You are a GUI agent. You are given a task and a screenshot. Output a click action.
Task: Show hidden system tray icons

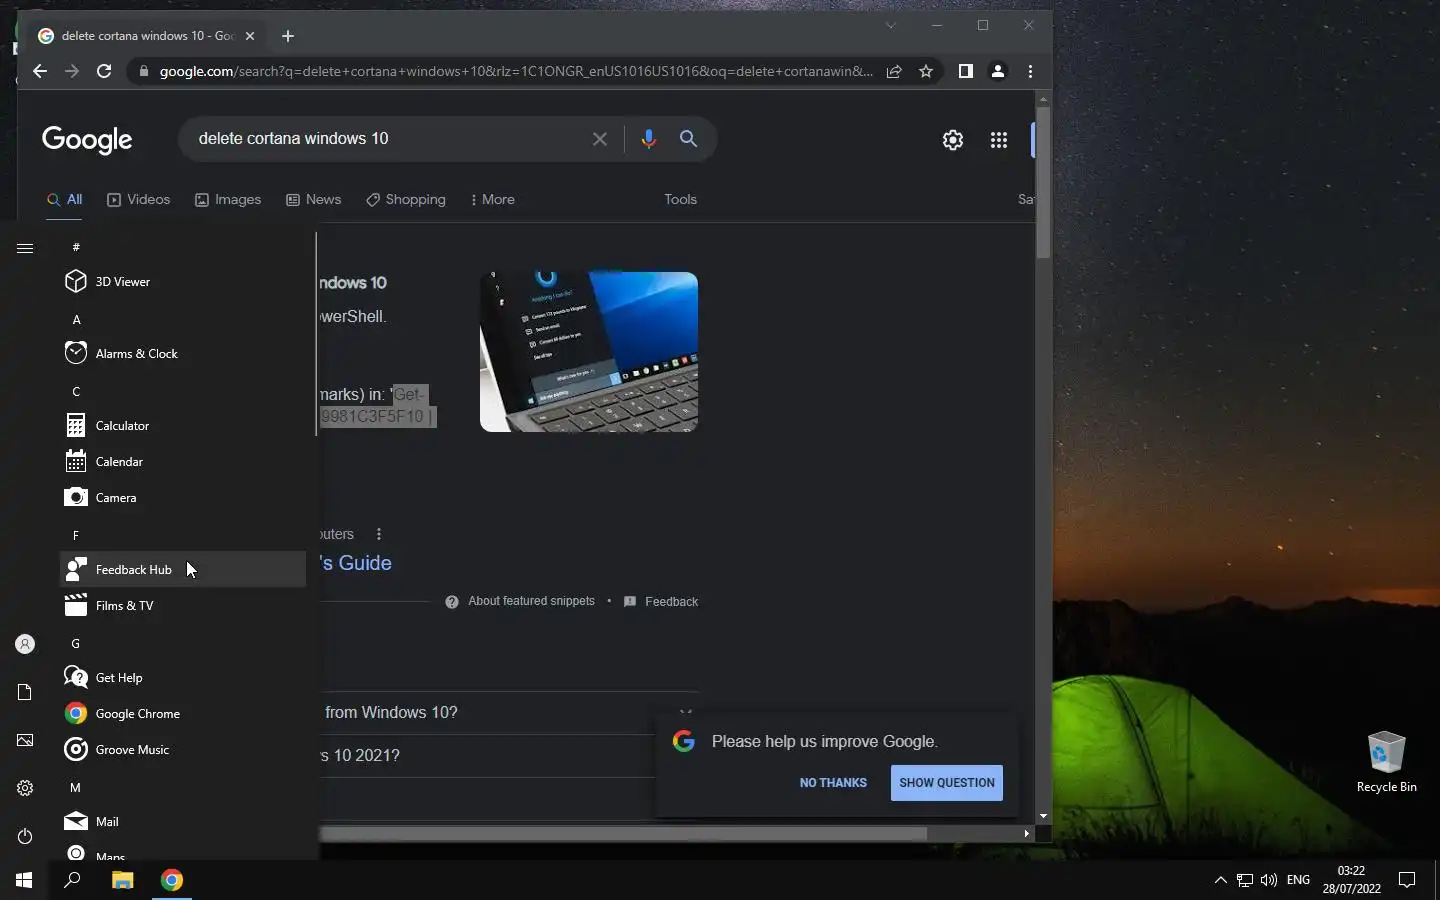(x=1220, y=880)
